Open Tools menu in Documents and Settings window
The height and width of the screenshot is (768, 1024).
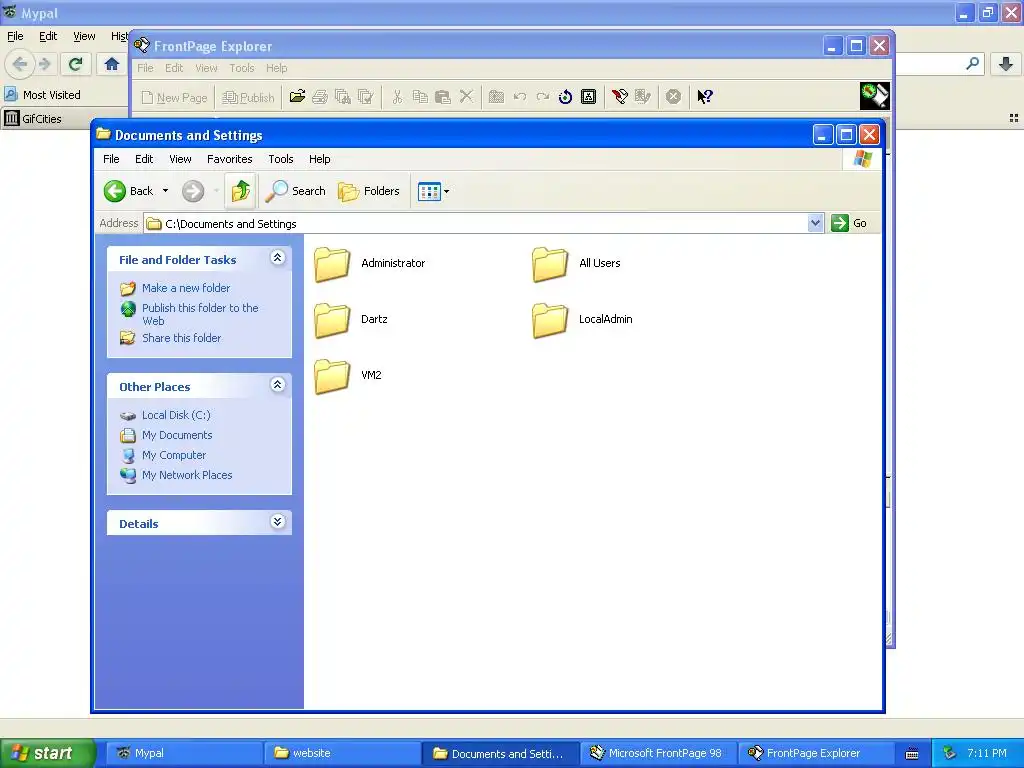pos(281,159)
